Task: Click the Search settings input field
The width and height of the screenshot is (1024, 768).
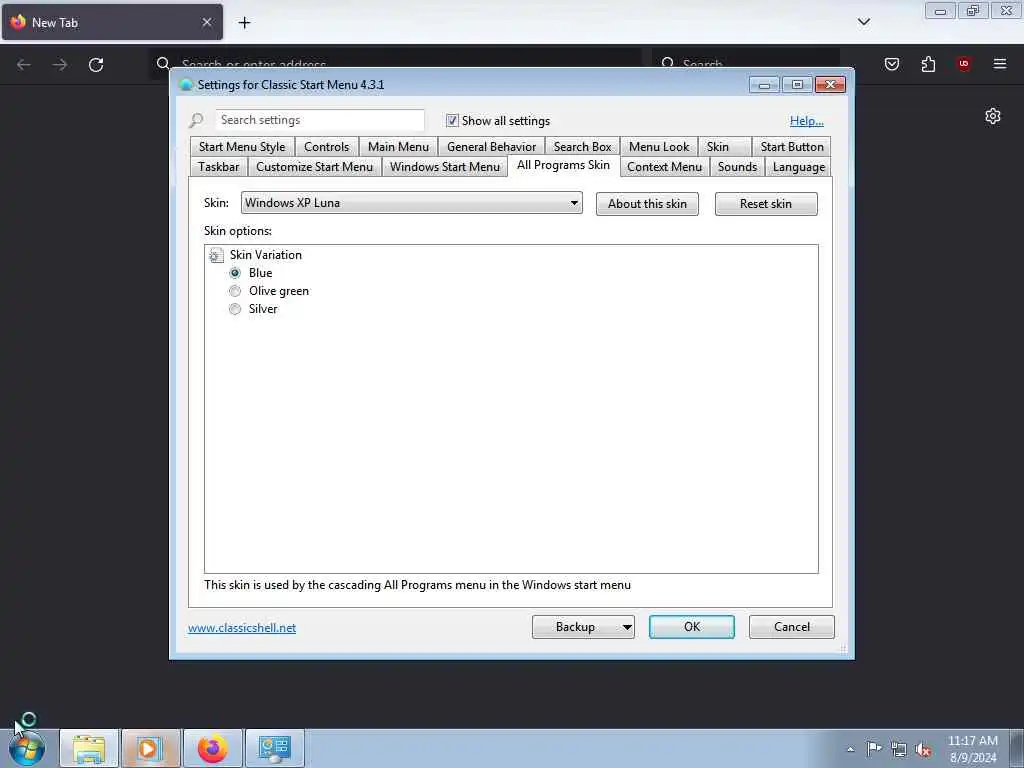Action: click(320, 120)
